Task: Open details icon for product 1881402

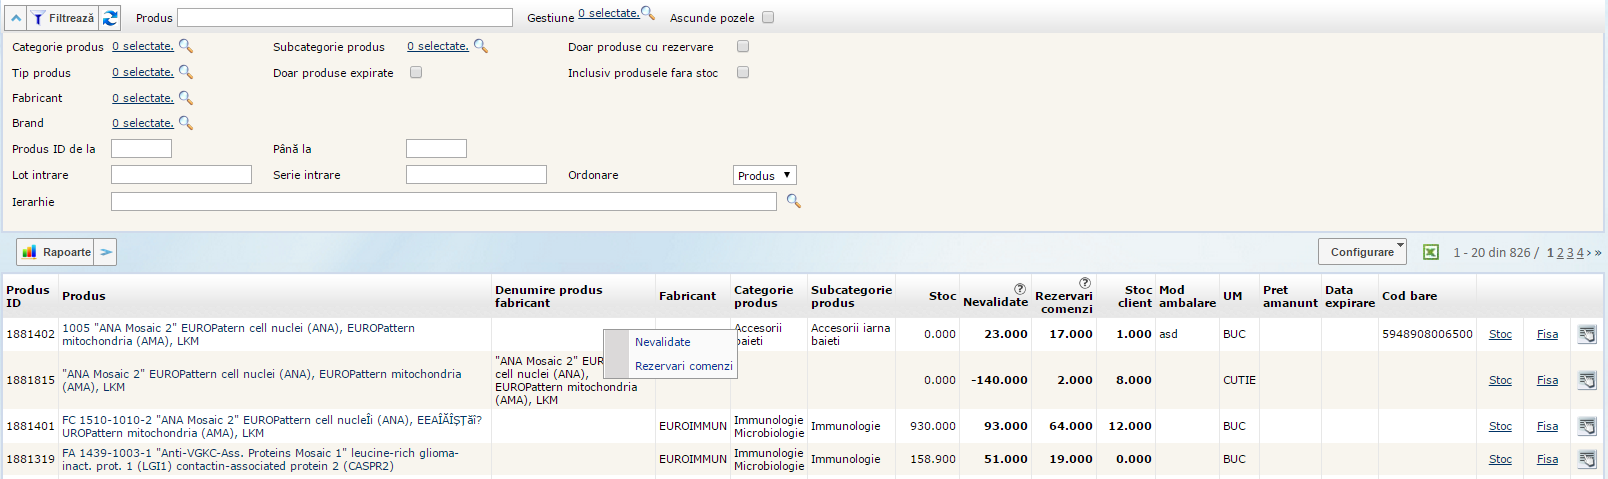Action: pos(1586,334)
